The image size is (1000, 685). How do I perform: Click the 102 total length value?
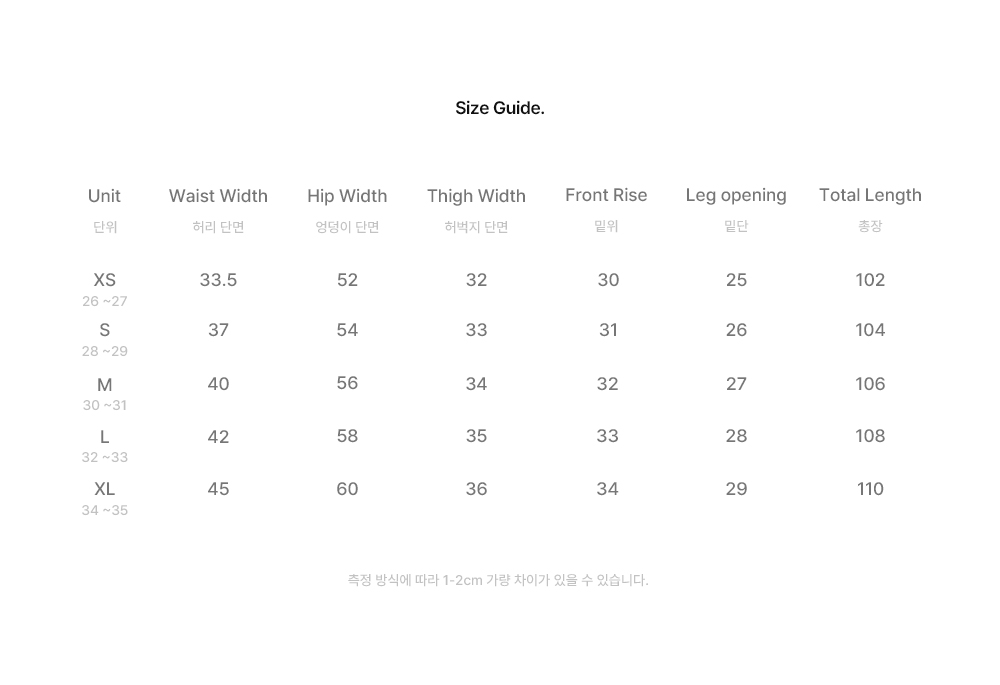870,280
